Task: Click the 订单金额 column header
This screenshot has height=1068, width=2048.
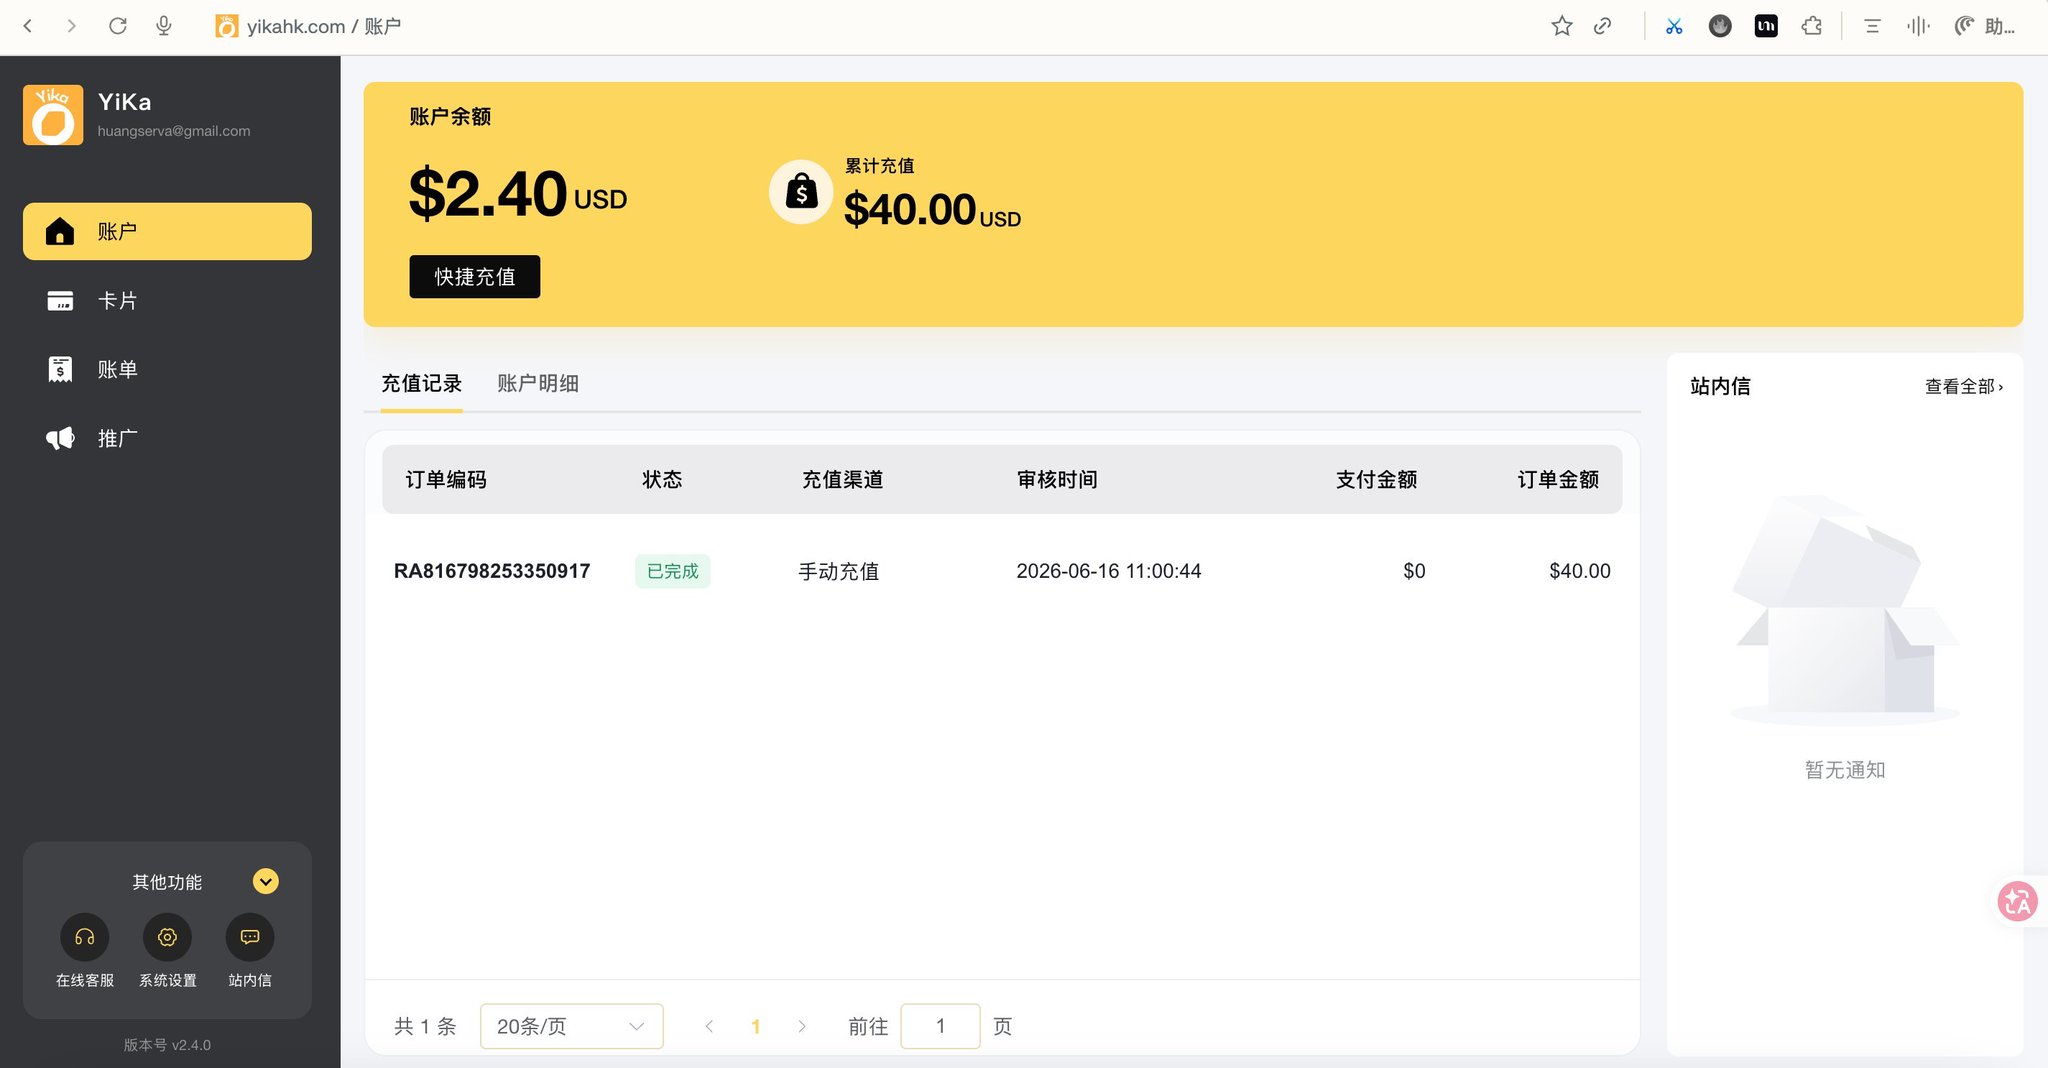Action: click(1558, 479)
